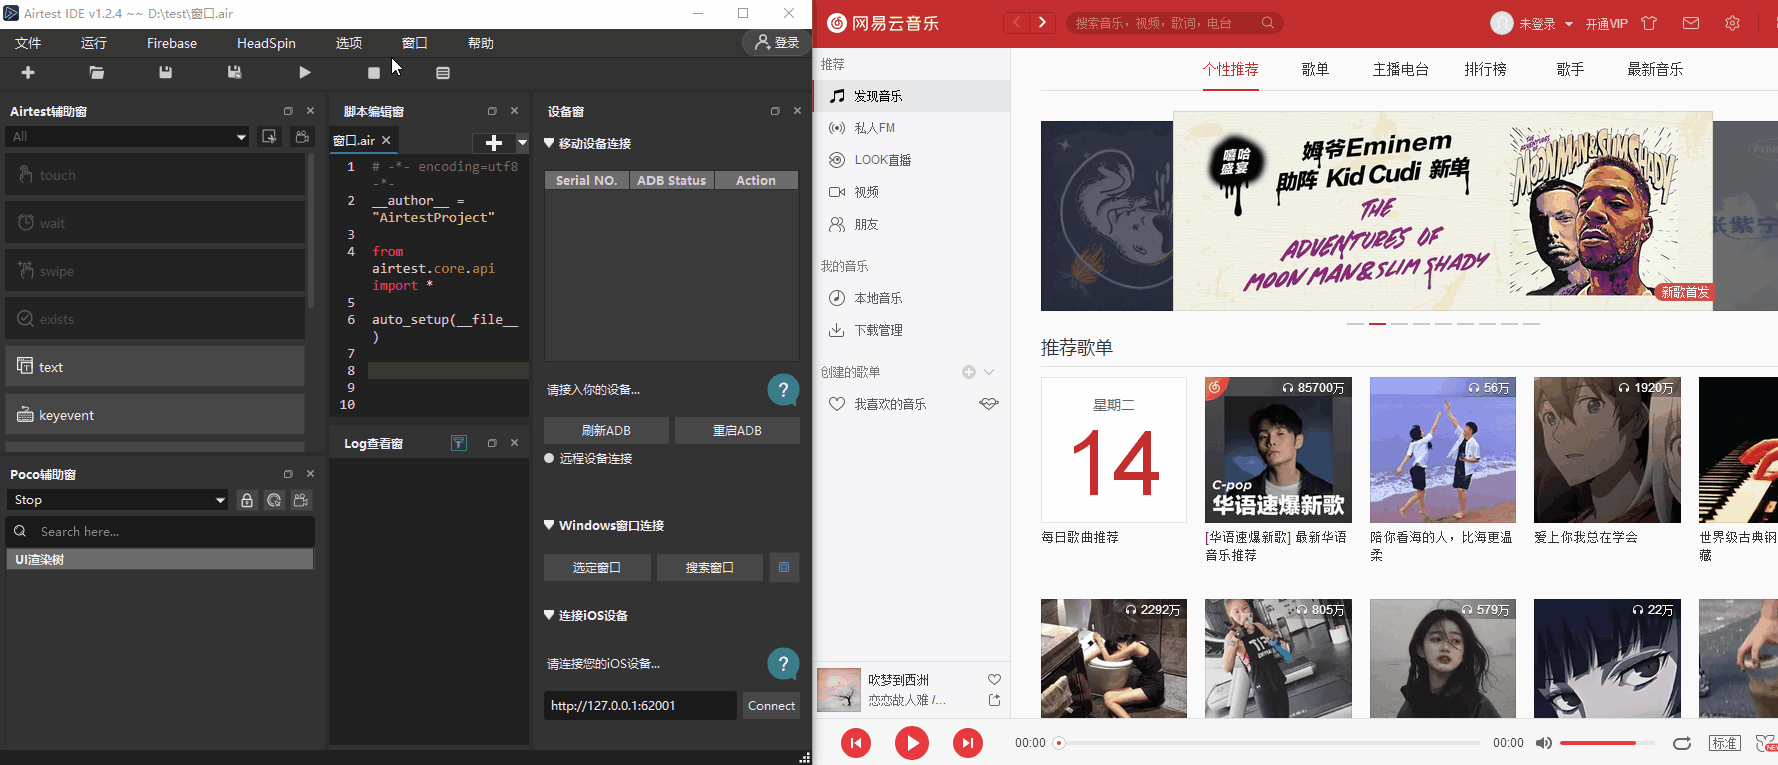The image size is (1778, 765).
Task: Open the skin (T-shirt) icon in NetEase Music
Action: click(1649, 23)
